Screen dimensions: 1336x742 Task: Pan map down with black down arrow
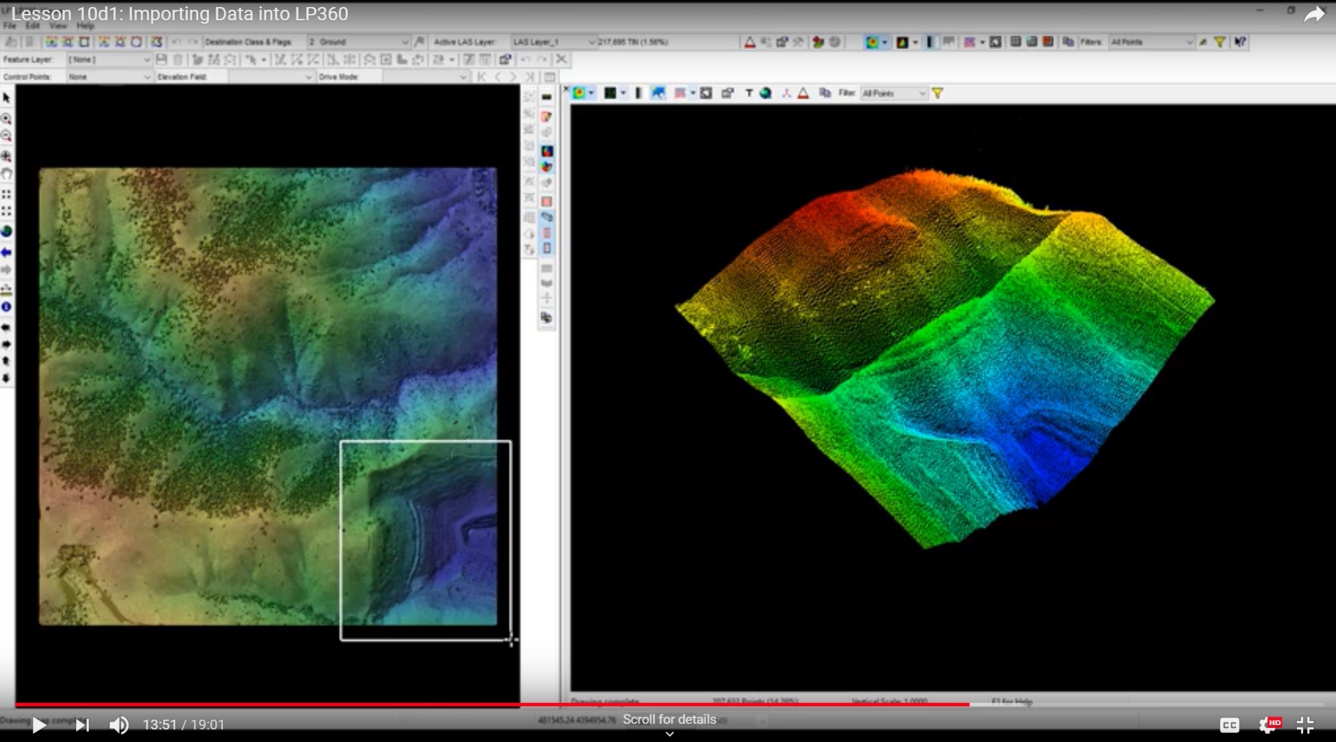pos(6,378)
